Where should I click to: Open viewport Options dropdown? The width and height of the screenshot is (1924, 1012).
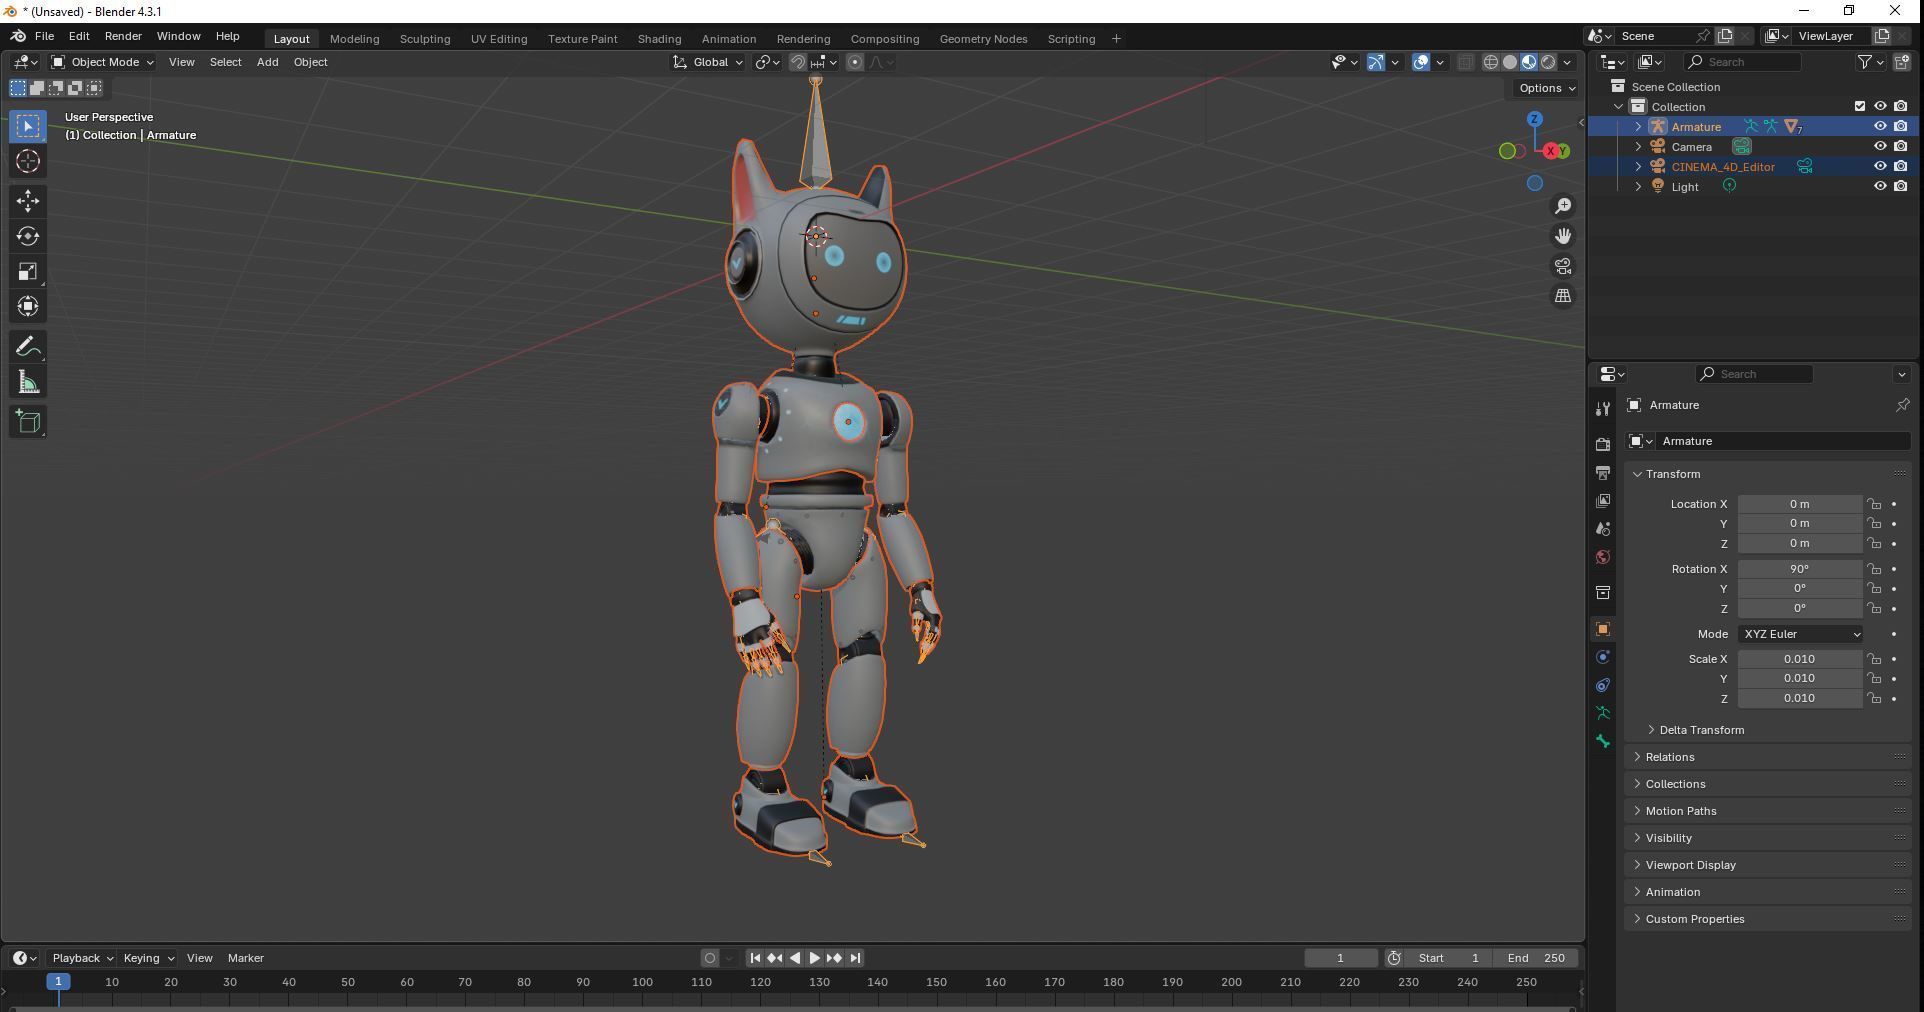[1546, 88]
